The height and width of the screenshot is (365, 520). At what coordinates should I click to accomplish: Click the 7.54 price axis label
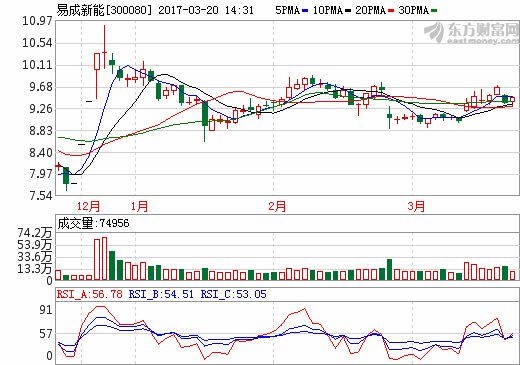[x=41, y=196]
